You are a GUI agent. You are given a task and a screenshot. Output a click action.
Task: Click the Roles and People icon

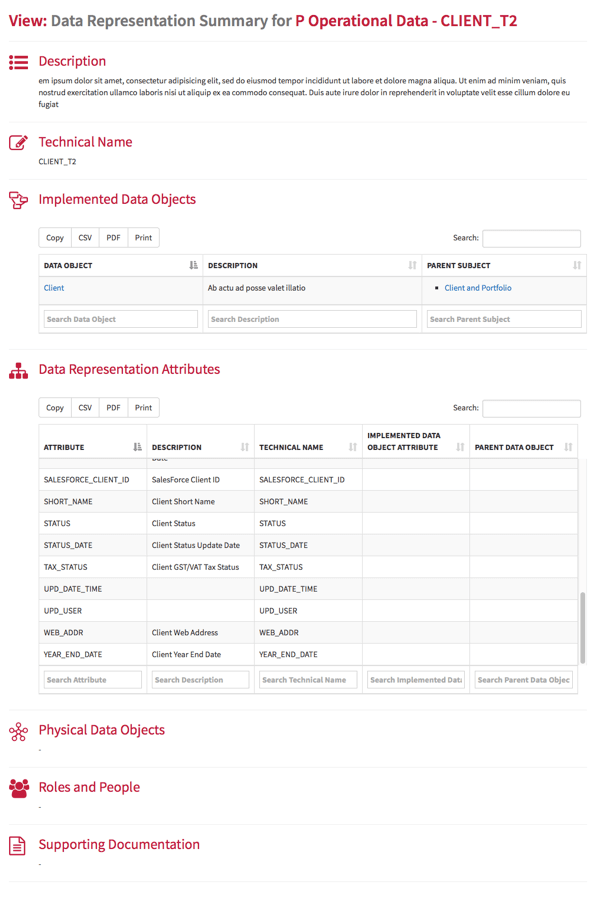pos(18,788)
